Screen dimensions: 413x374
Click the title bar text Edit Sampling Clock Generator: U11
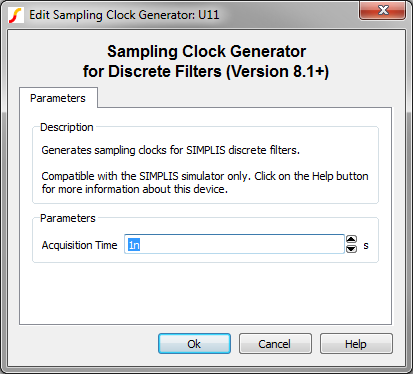click(x=124, y=15)
